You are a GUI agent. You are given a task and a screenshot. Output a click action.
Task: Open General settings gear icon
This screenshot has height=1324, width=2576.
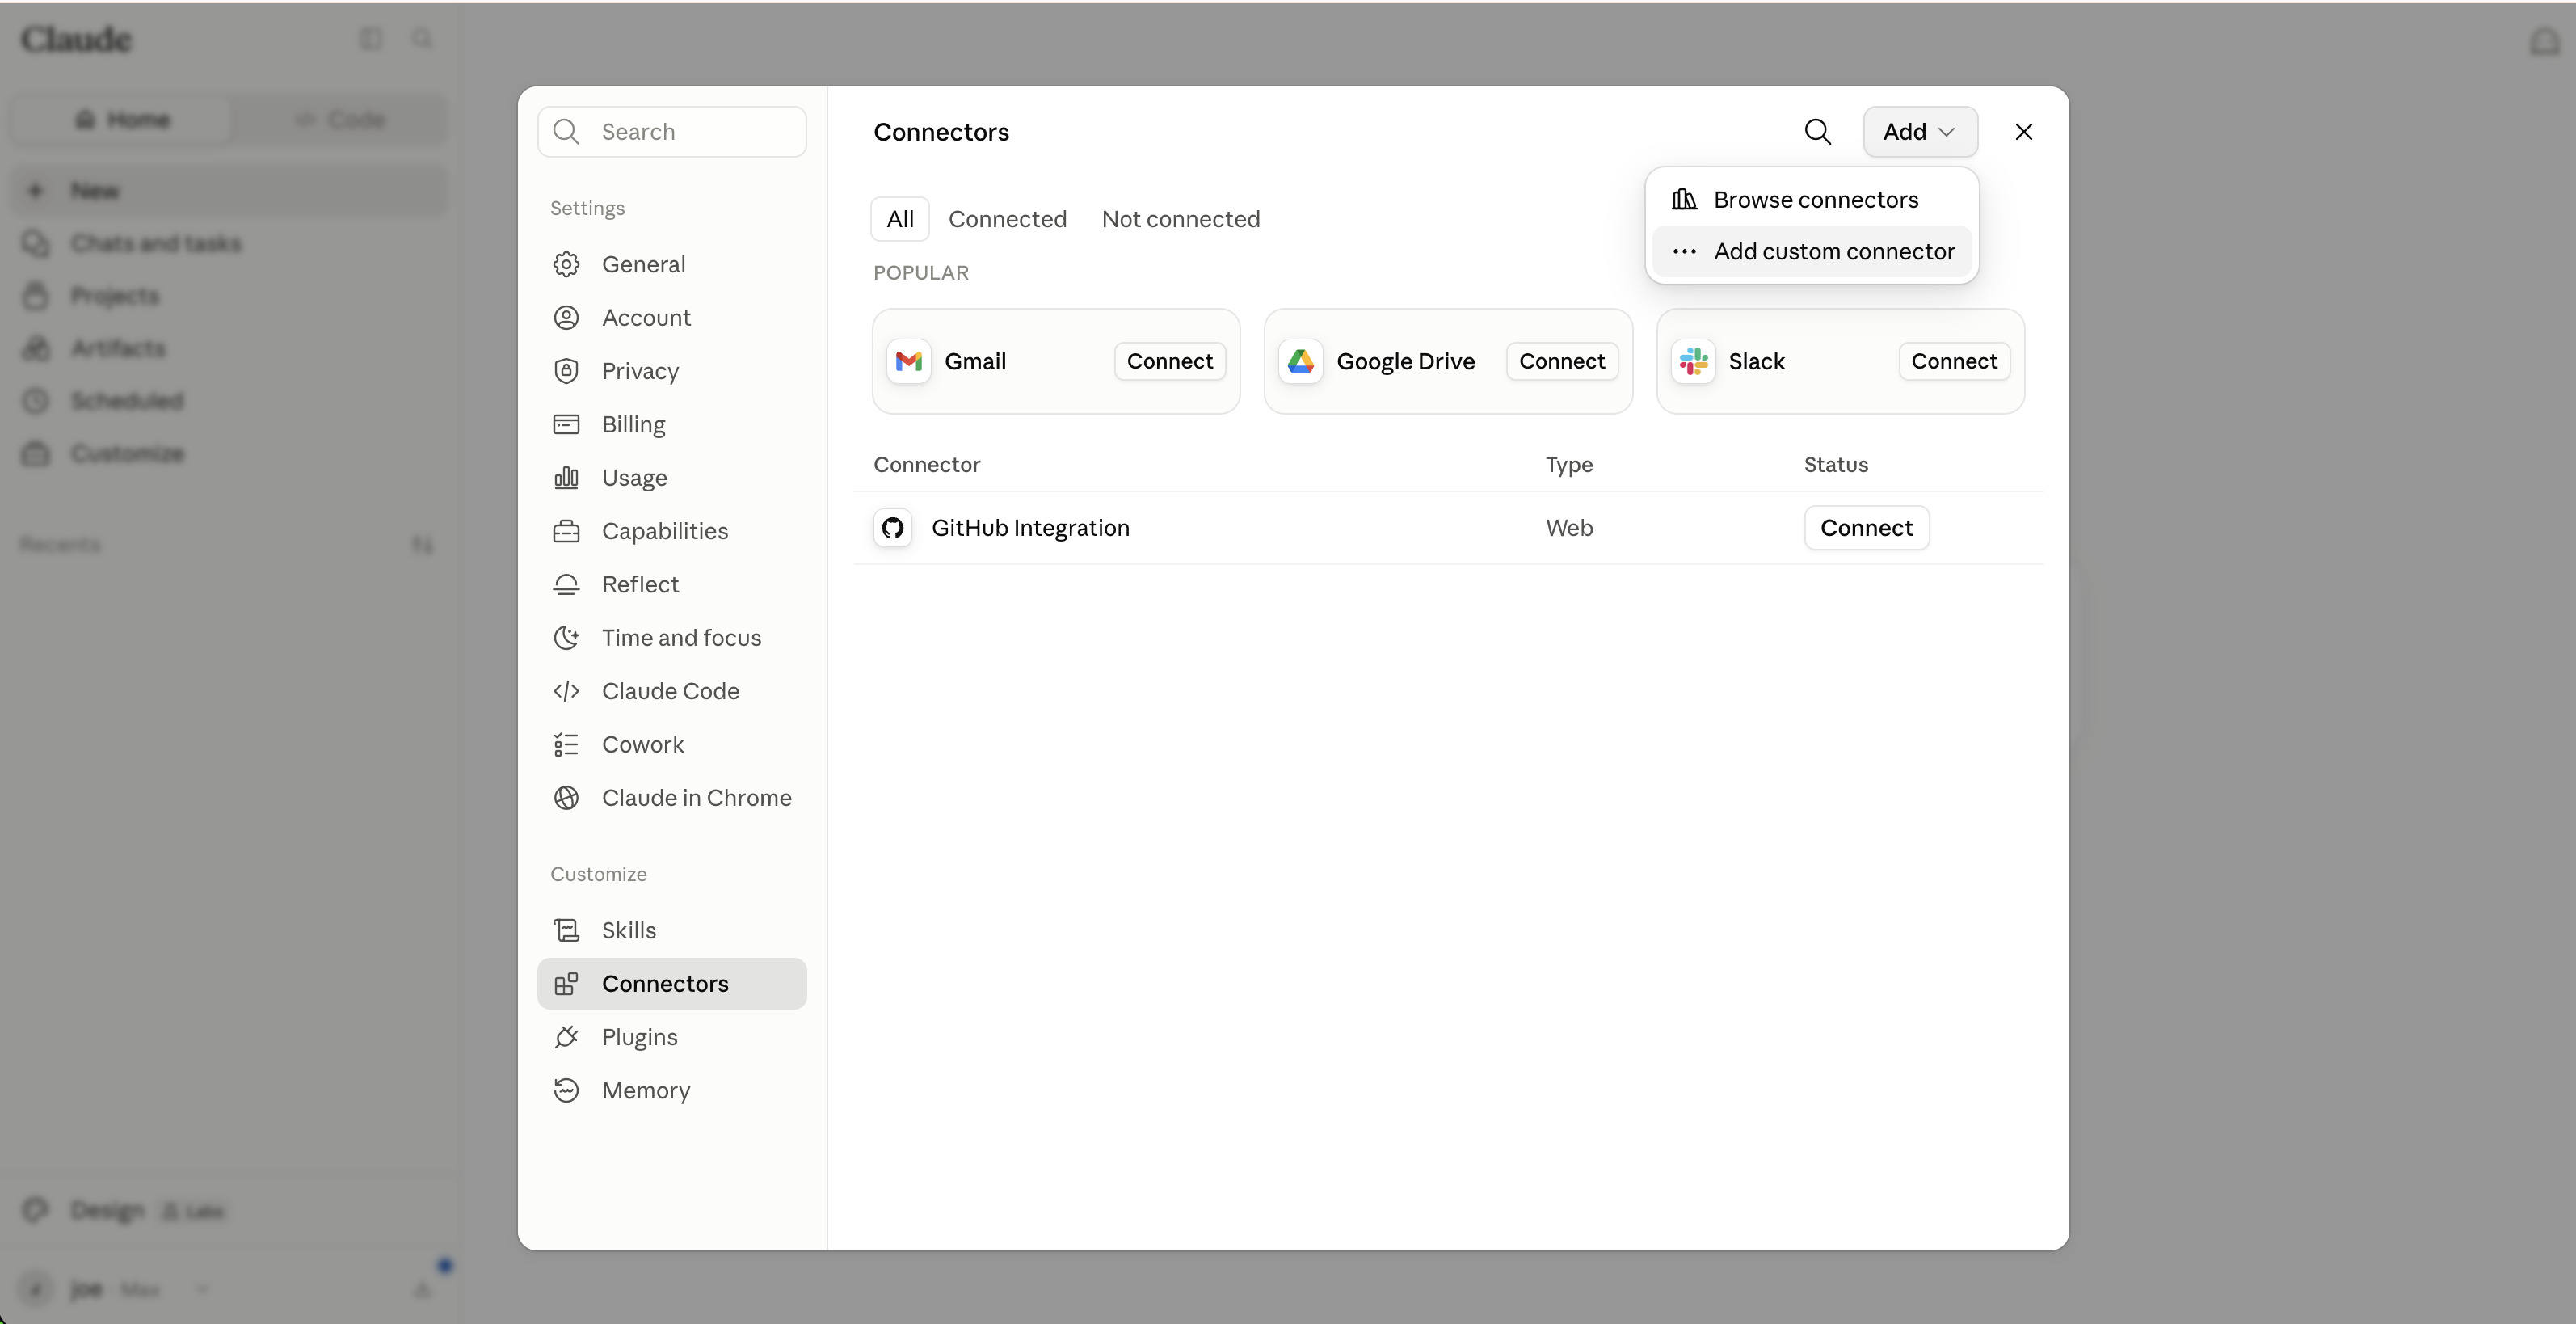pos(566,264)
